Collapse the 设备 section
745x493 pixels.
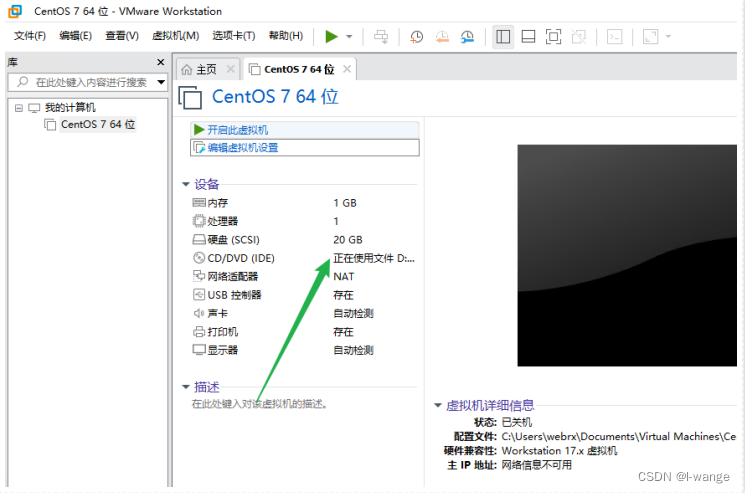(186, 184)
